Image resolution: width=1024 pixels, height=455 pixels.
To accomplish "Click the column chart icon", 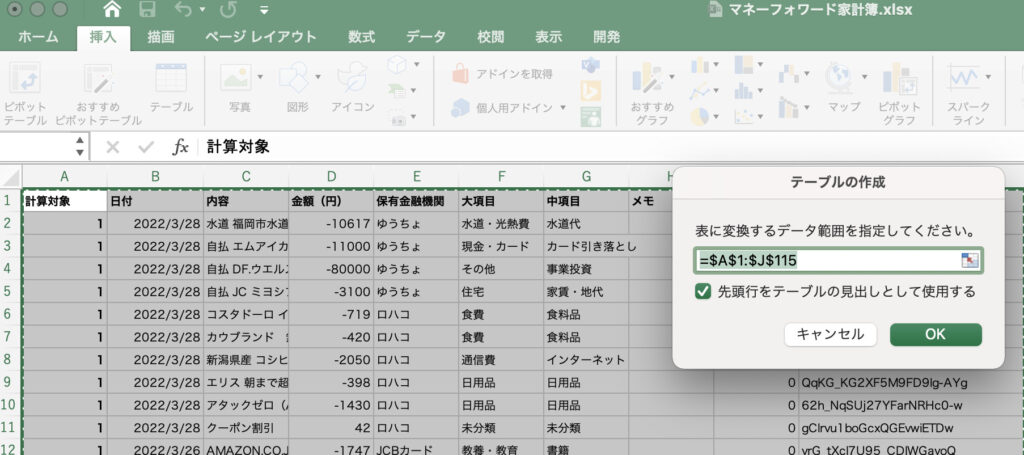I will (x=700, y=65).
